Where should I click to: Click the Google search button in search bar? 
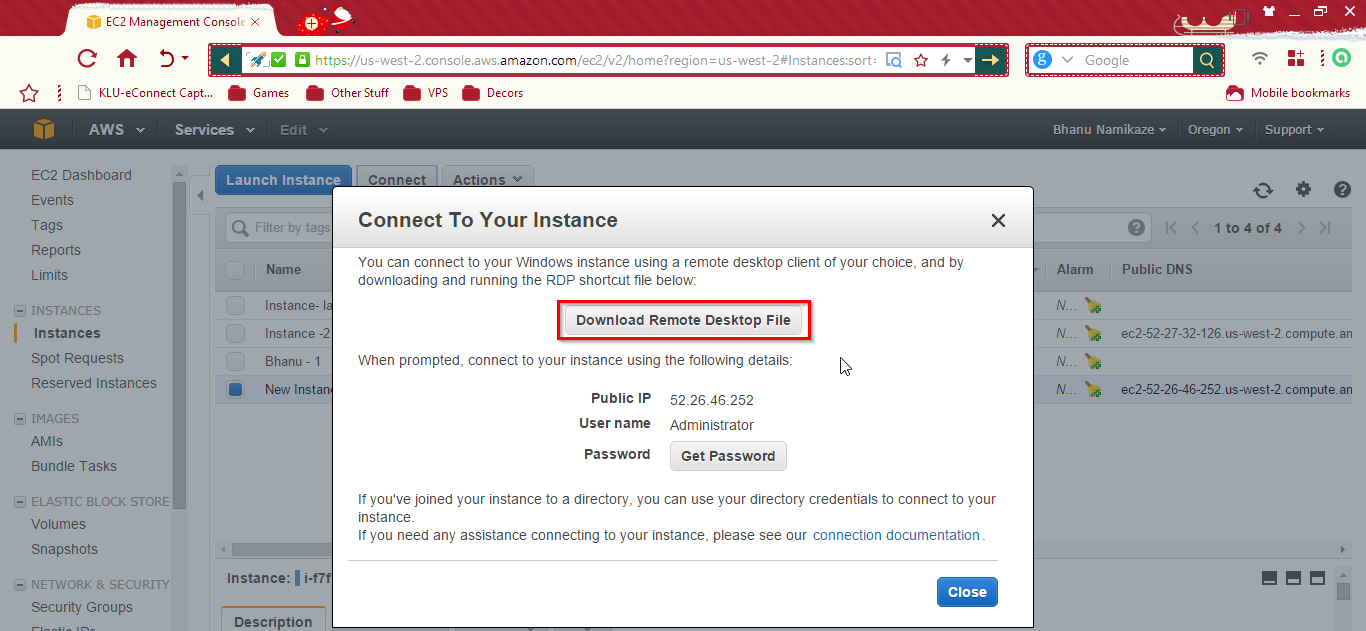click(x=1206, y=59)
